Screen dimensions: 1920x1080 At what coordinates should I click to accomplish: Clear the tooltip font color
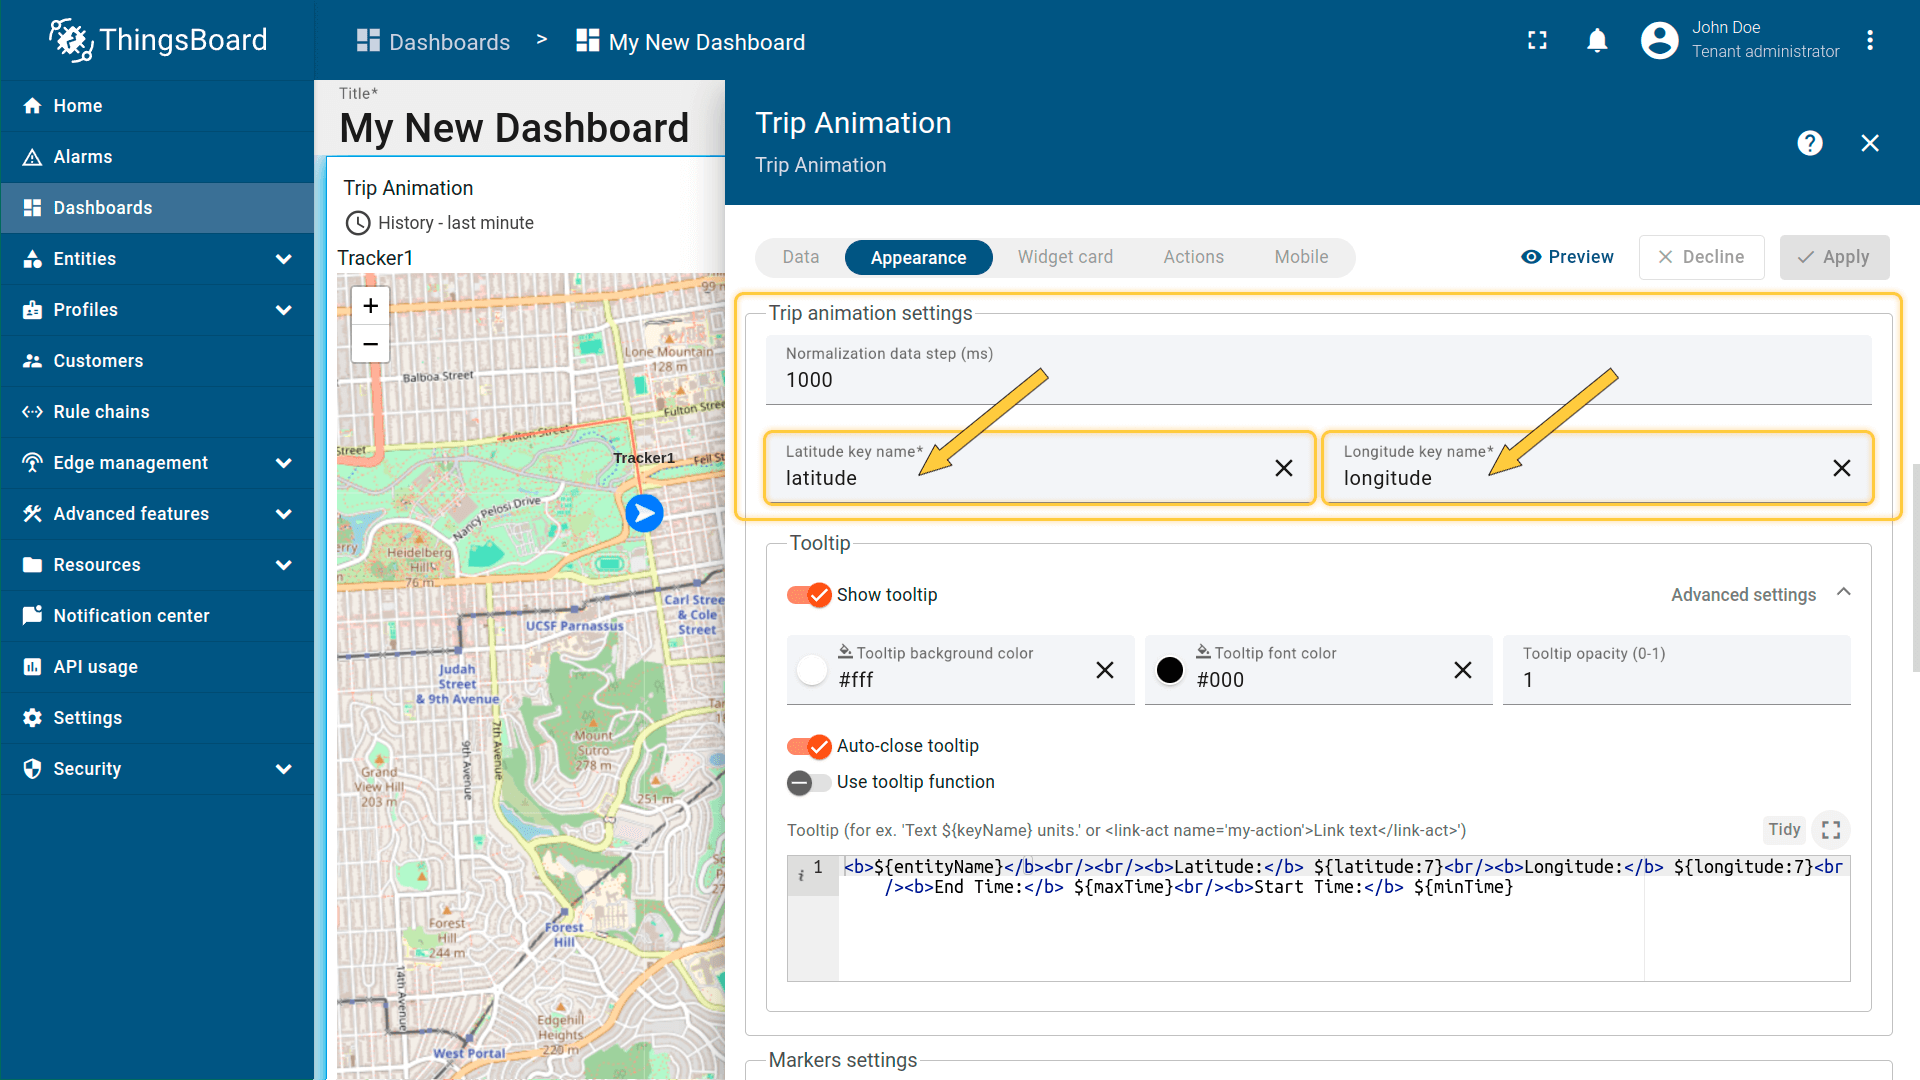pos(1462,670)
